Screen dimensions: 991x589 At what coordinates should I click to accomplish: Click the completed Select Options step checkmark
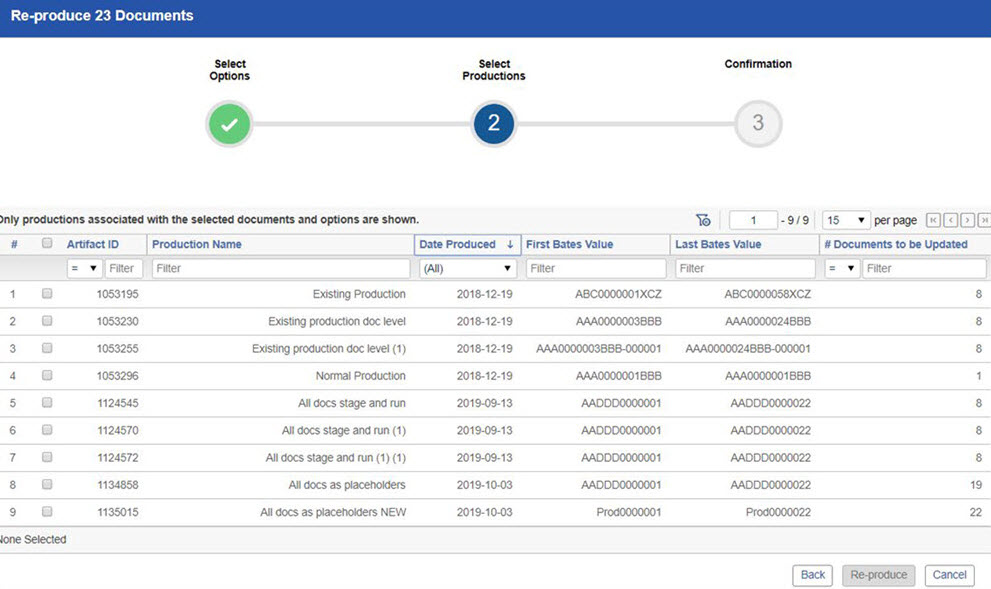(229, 124)
